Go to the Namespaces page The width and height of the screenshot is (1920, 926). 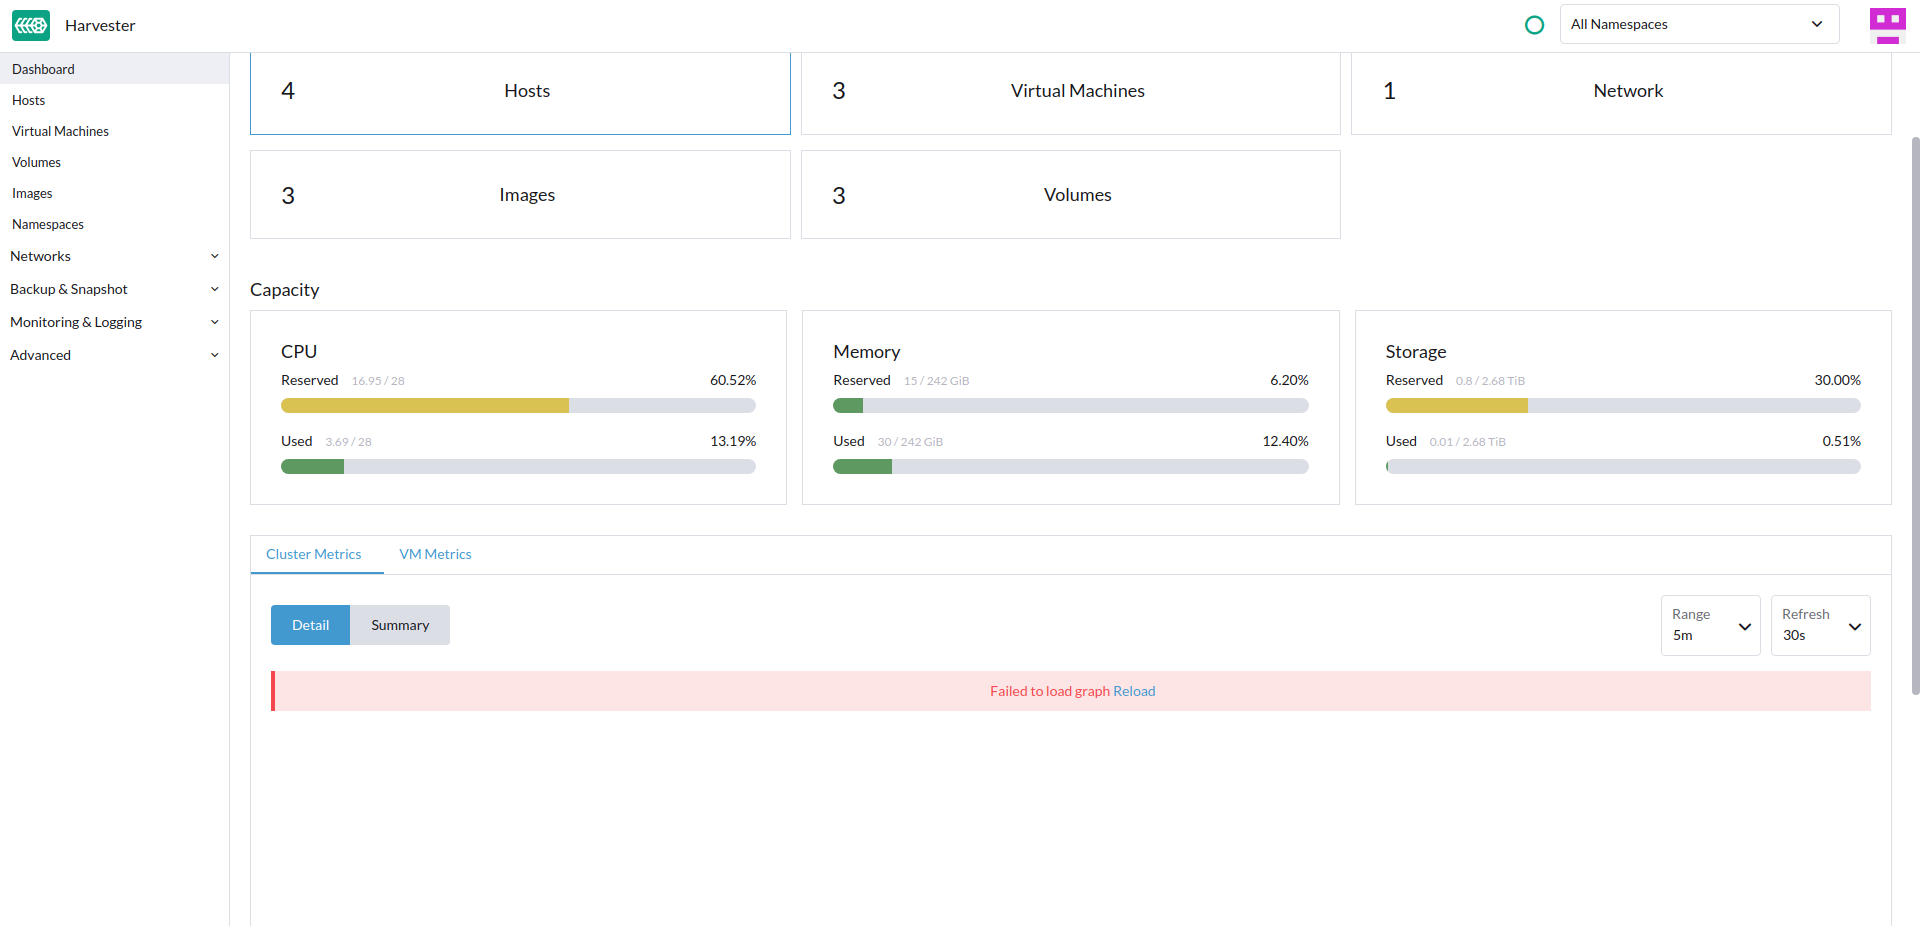(x=47, y=223)
